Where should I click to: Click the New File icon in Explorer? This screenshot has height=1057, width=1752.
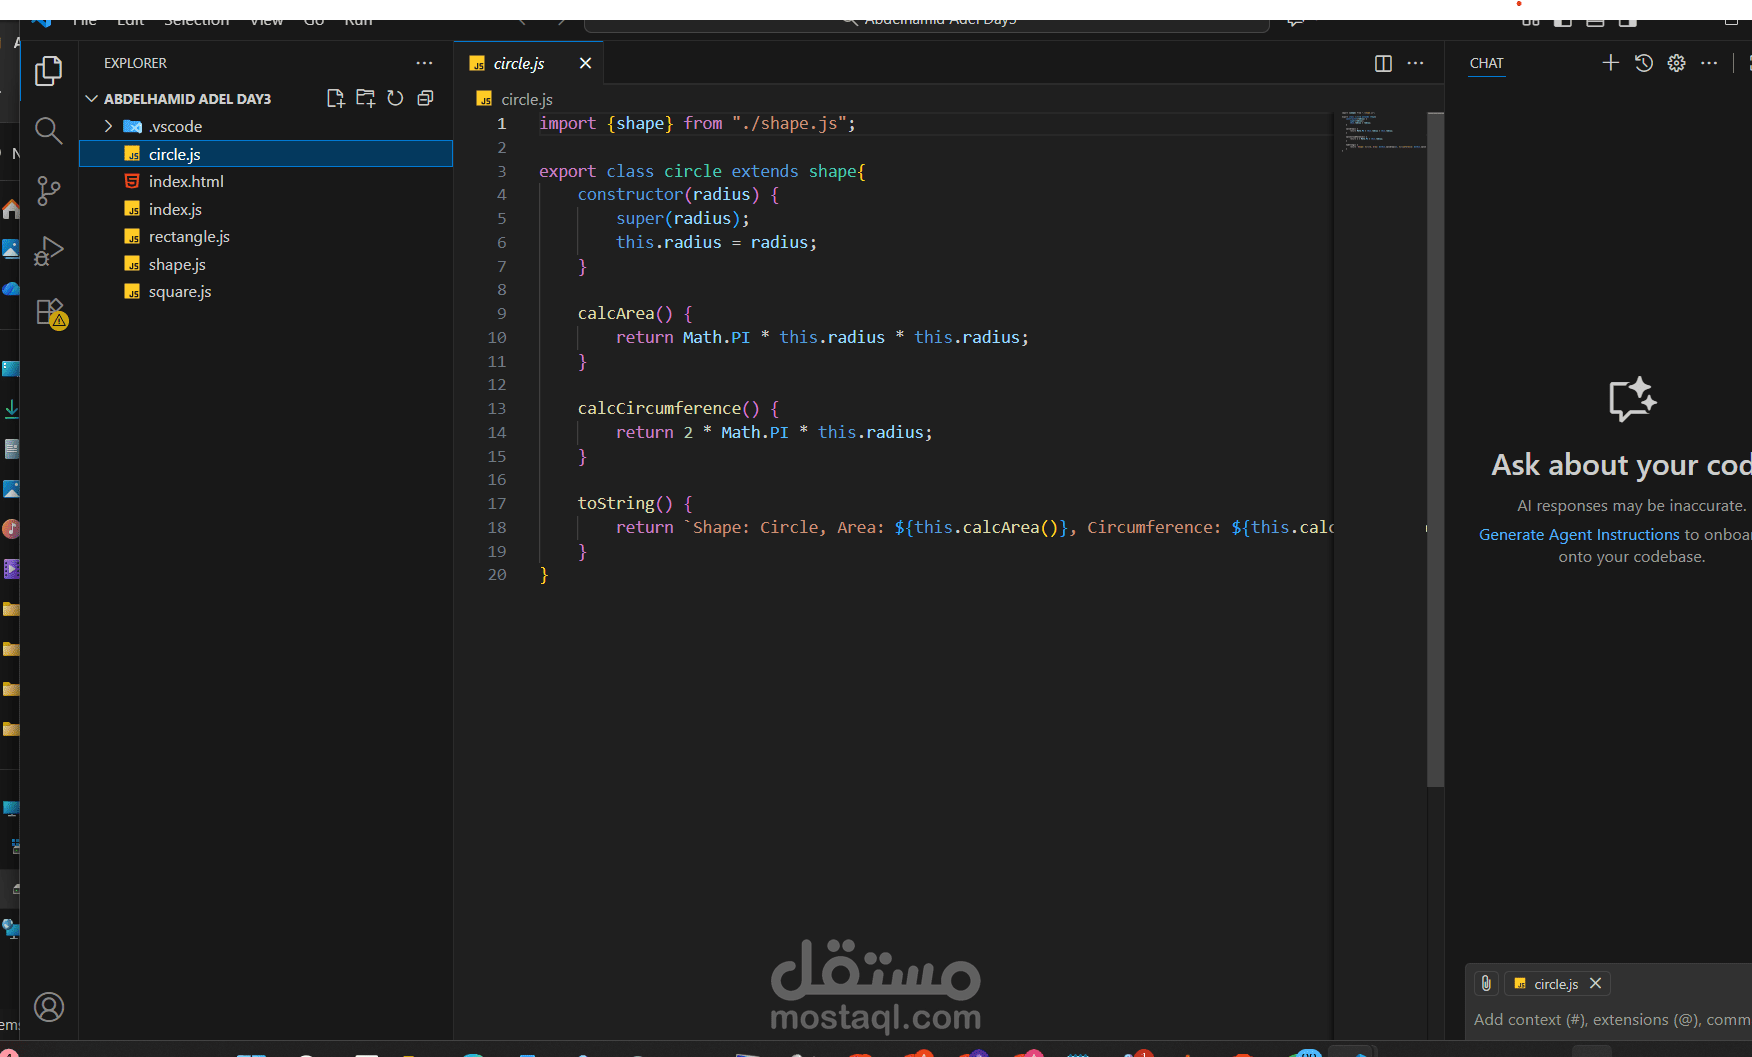(x=336, y=98)
